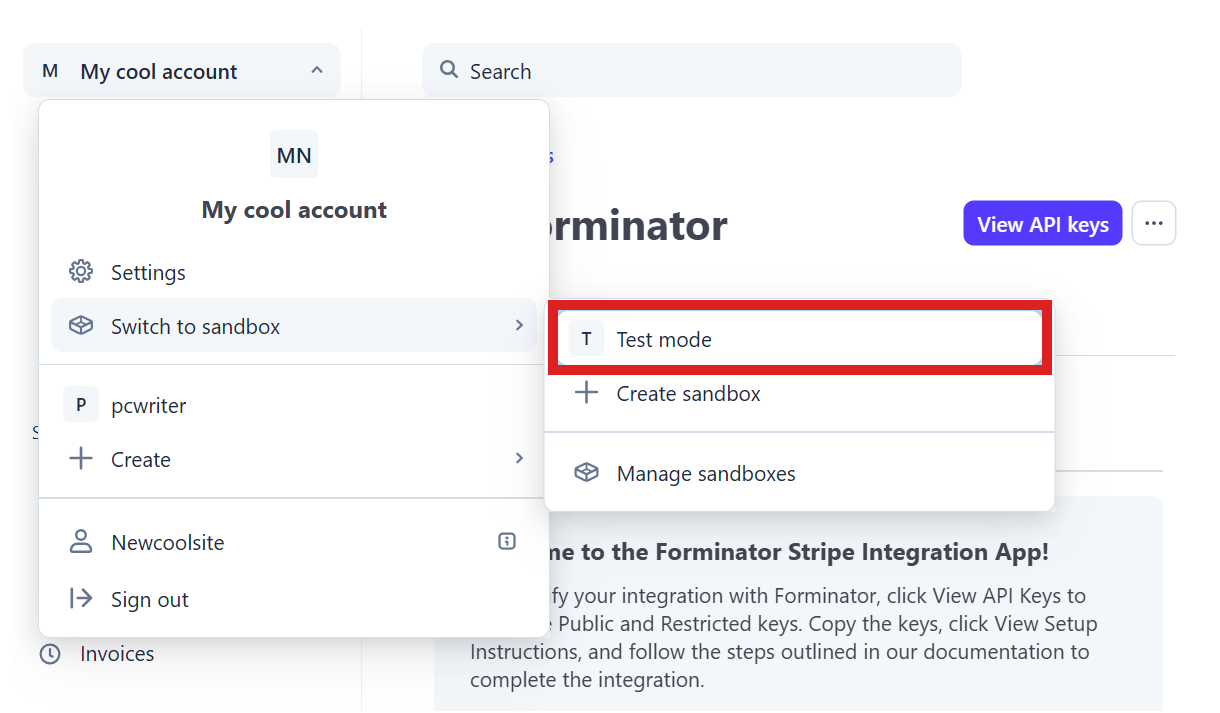Go to Invoices in the sidebar

(x=117, y=654)
